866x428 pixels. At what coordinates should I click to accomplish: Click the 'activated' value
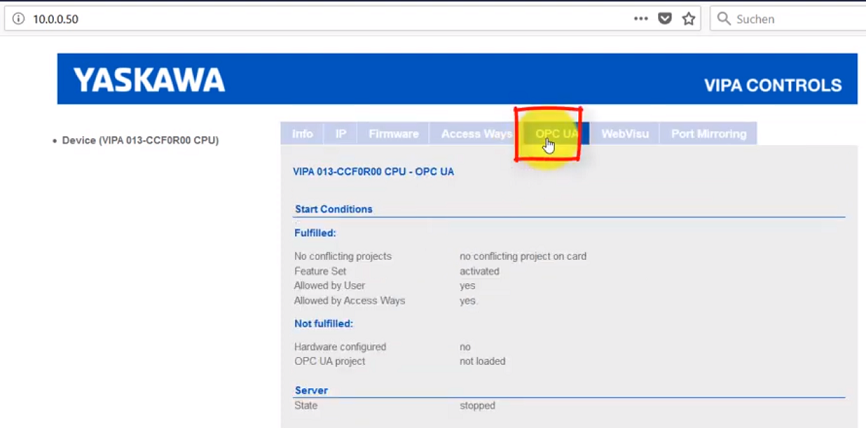[x=479, y=271]
